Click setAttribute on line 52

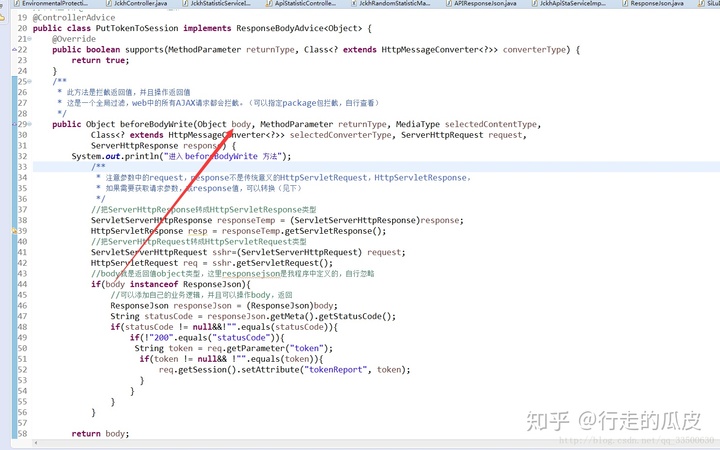point(270,370)
